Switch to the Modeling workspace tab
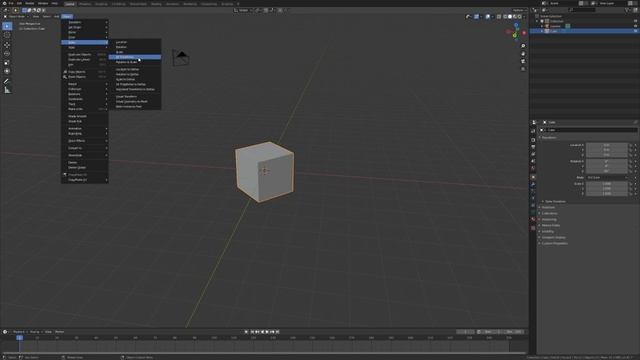The image size is (640, 360). [84, 4]
